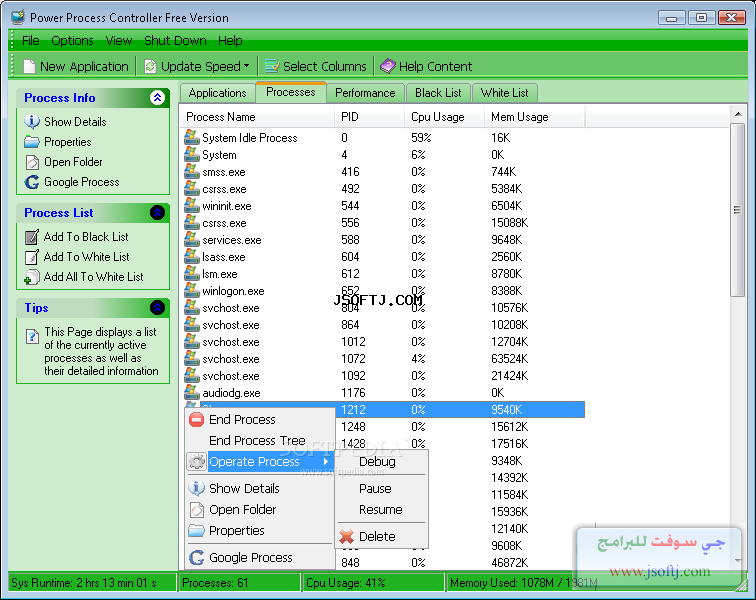Click the scrollbar up arrow
The height and width of the screenshot is (600, 756).
(x=738, y=114)
